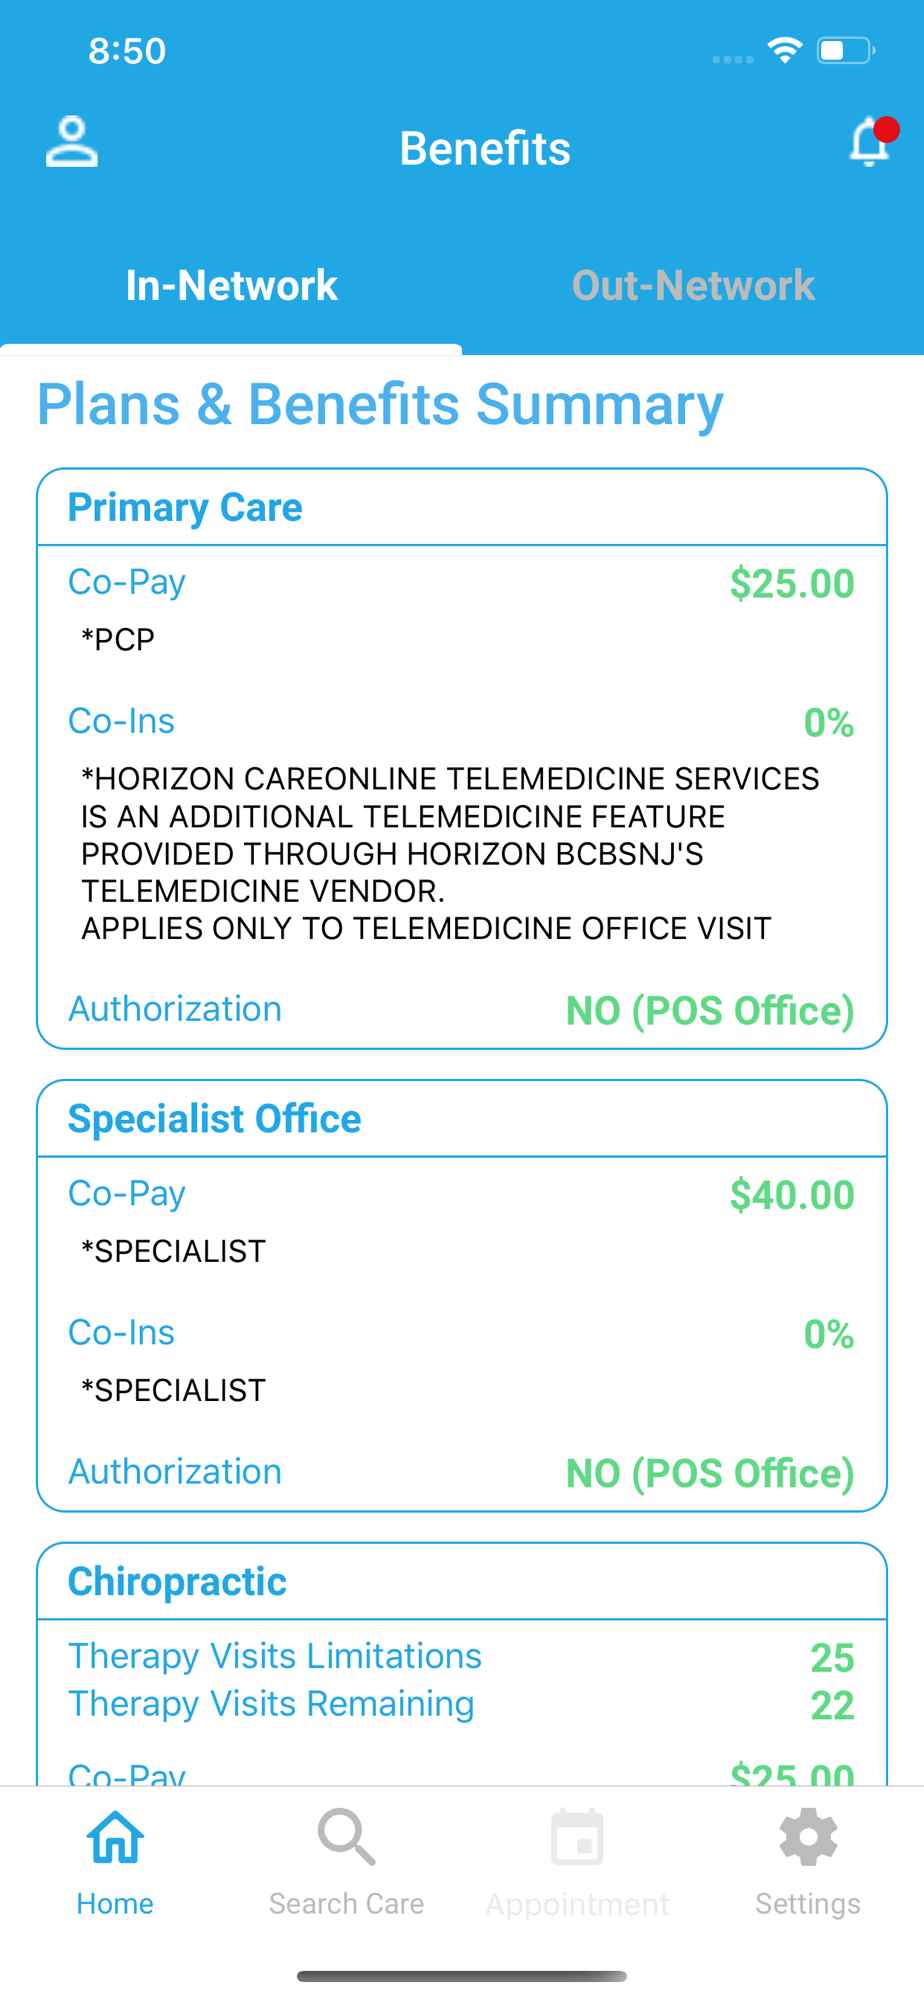Tap the battery status icon

click(x=846, y=50)
